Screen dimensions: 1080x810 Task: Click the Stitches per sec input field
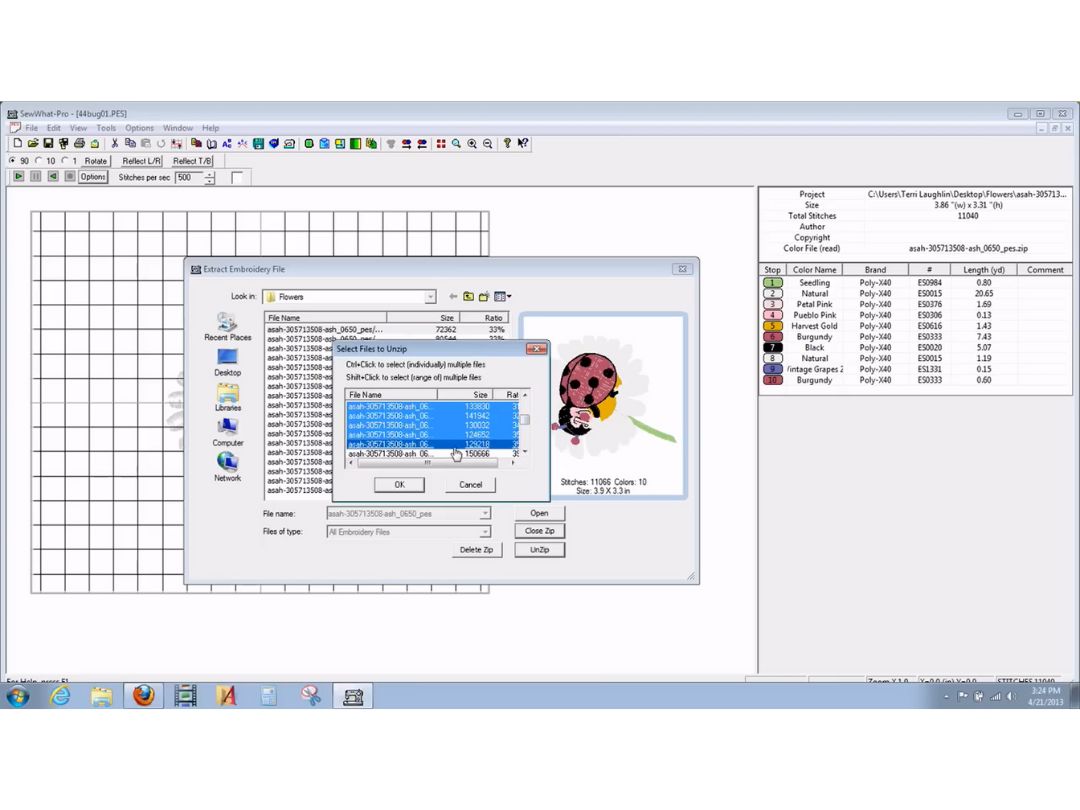189,178
